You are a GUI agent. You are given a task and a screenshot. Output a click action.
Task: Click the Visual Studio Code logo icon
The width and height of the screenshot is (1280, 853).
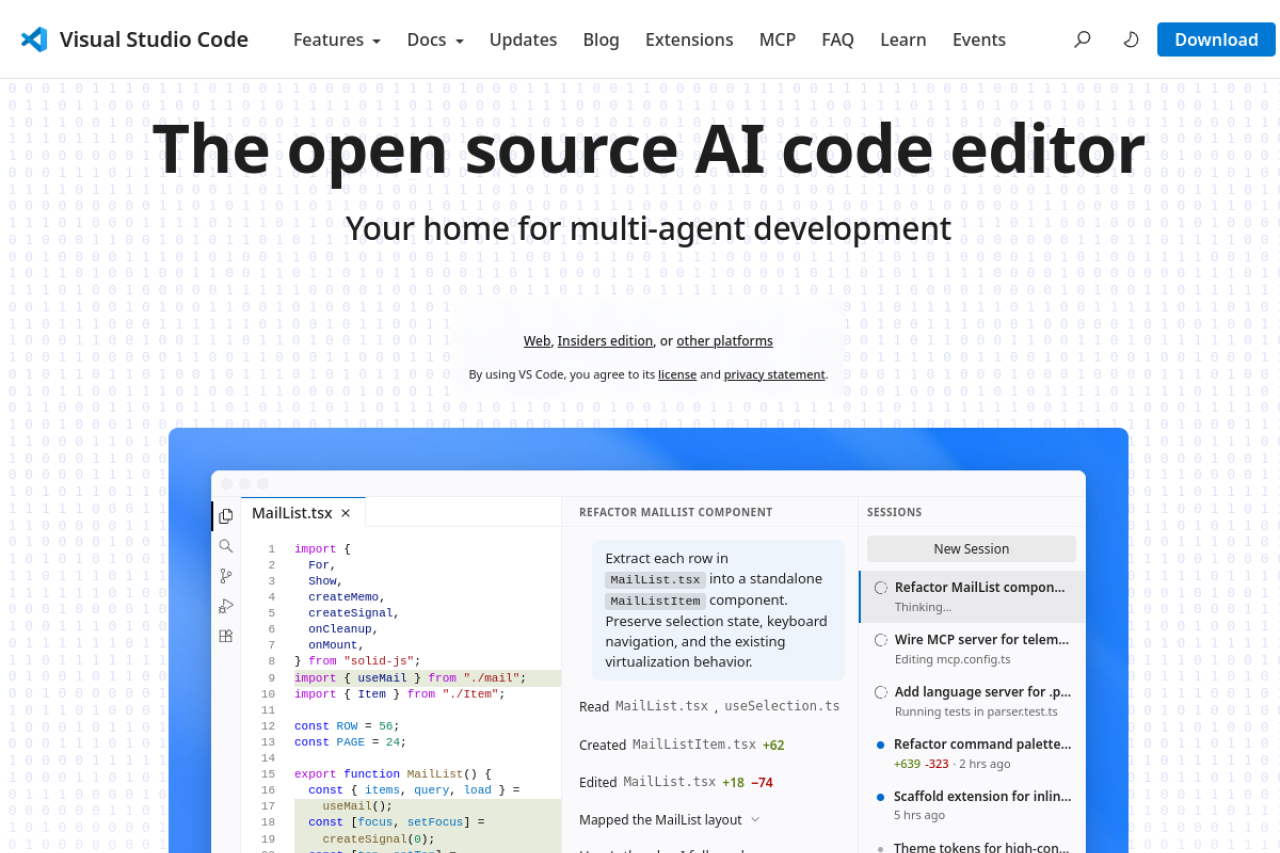34,40
